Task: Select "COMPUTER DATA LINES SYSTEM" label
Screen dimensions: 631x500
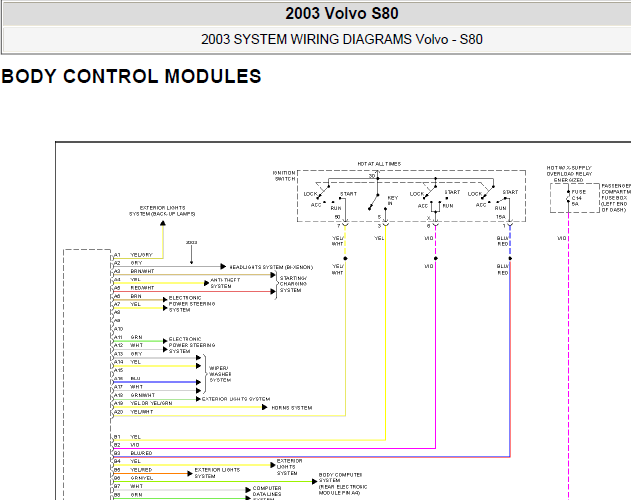Action: (x=267, y=494)
